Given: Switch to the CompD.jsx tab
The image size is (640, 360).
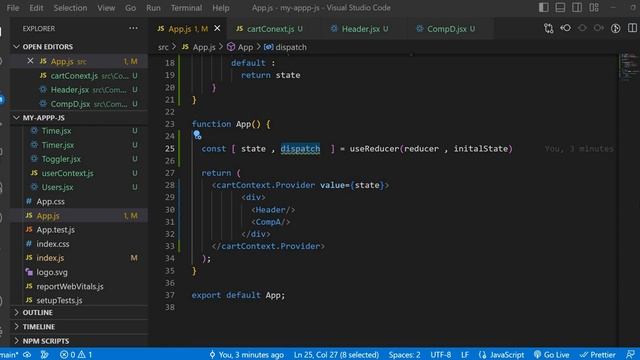Looking at the screenshot, I should [x=446, y=29].
